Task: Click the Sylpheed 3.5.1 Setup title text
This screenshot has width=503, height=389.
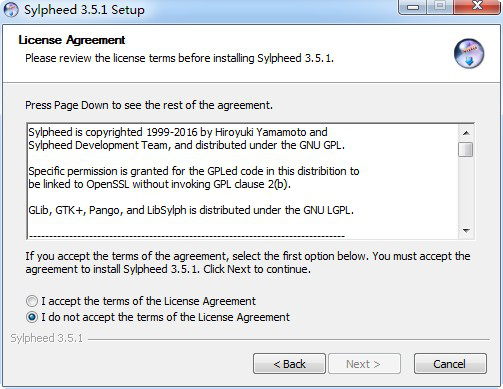Action: [84, 10]
